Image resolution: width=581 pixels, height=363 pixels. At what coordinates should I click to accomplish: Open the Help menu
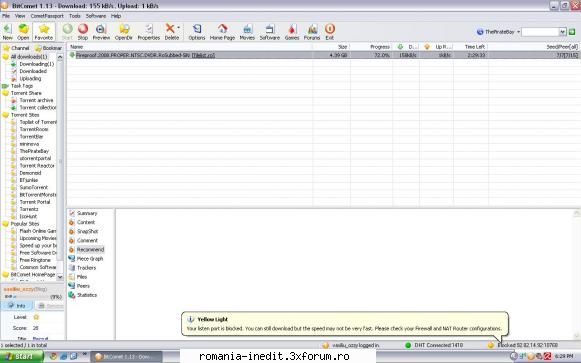tap(116, 16)
